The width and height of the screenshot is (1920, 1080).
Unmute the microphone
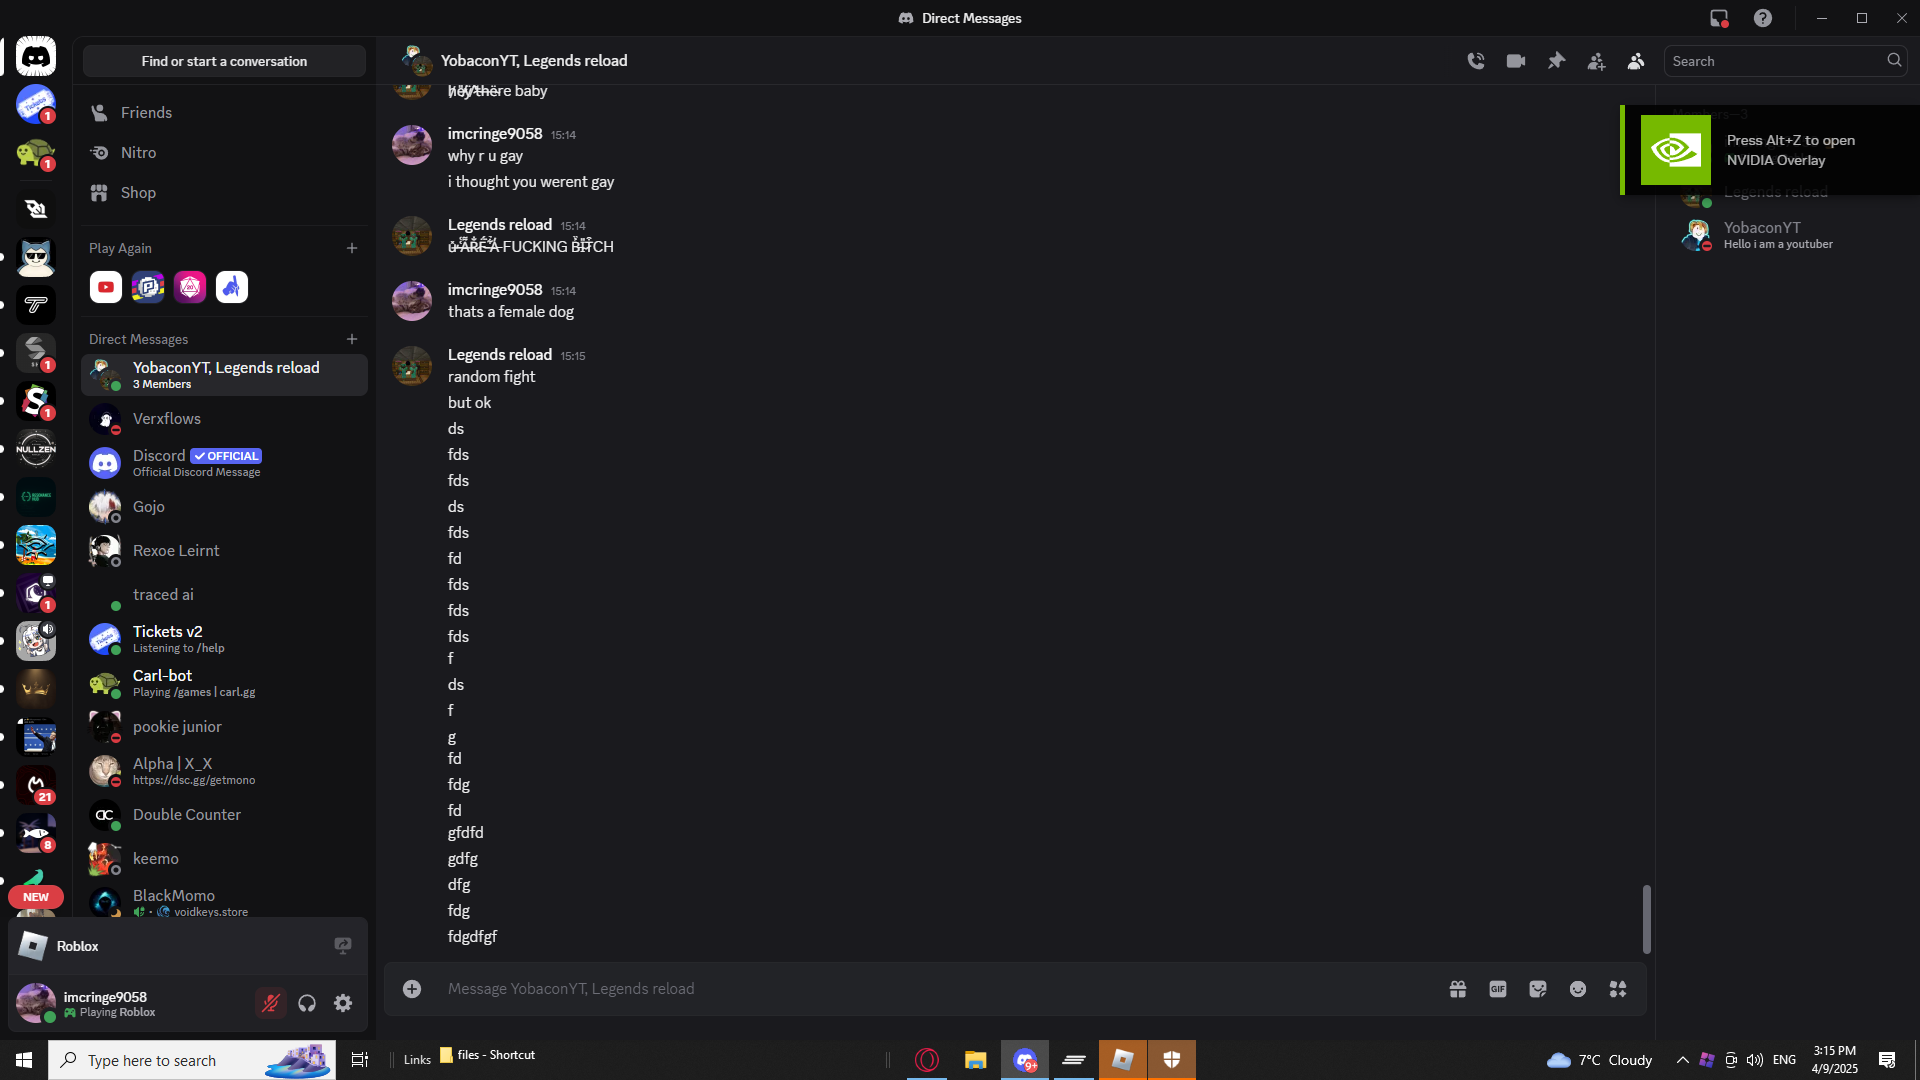[271, 1003]
